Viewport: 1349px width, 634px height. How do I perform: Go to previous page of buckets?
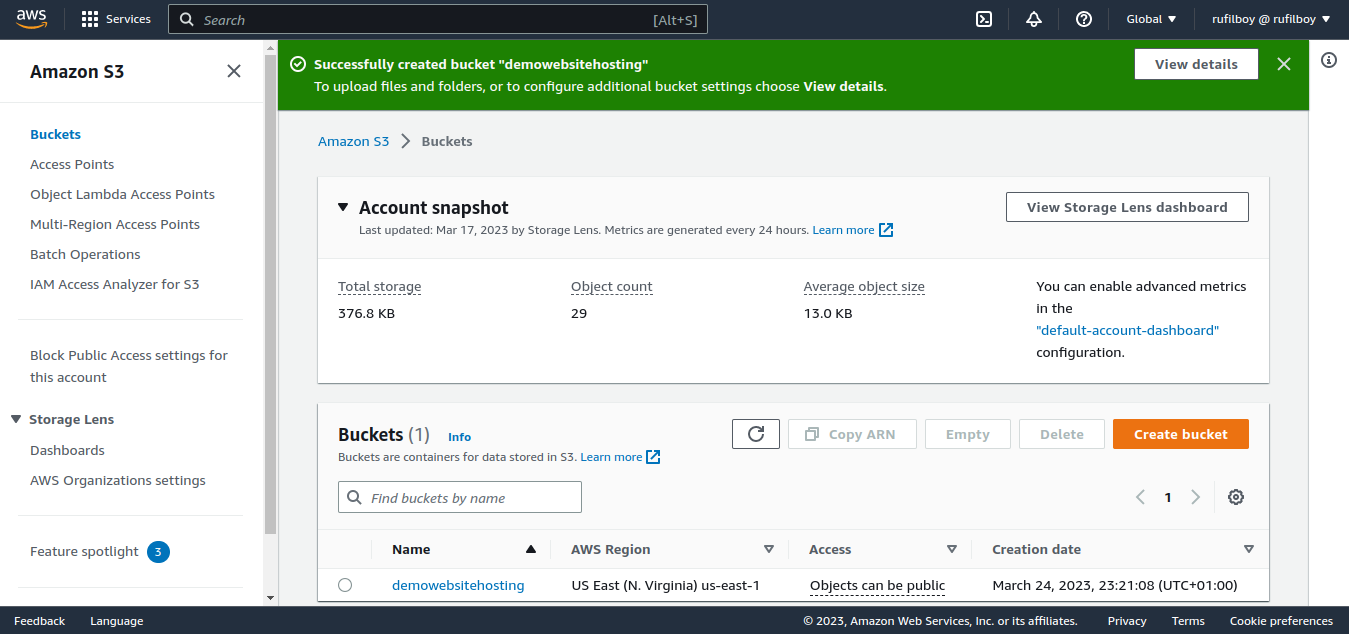click(1140, 497)
